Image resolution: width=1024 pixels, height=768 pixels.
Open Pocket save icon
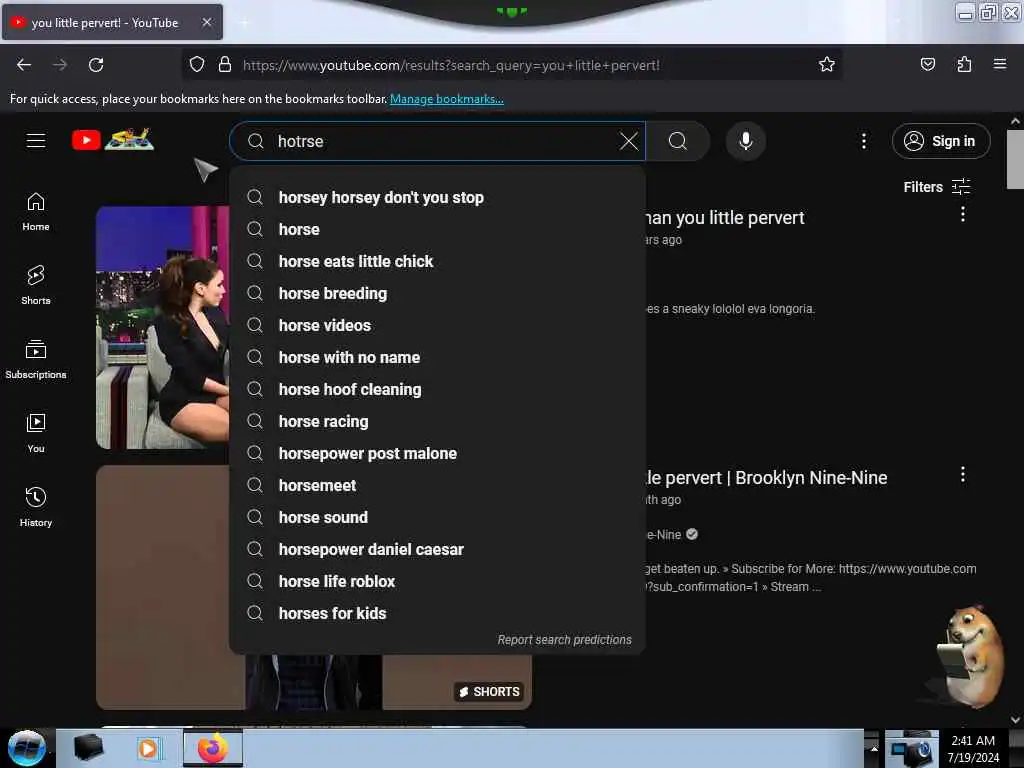point(927,64)
